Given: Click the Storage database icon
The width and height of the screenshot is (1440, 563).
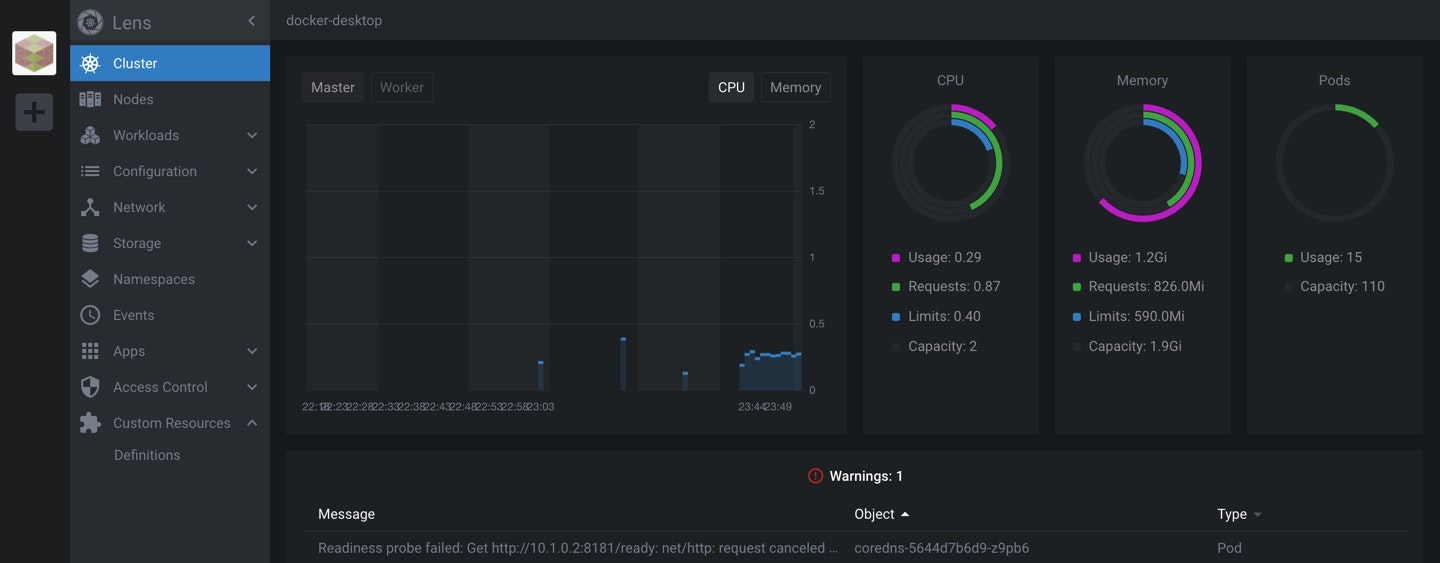Looking at the screenshot, I should coord(90,243).
